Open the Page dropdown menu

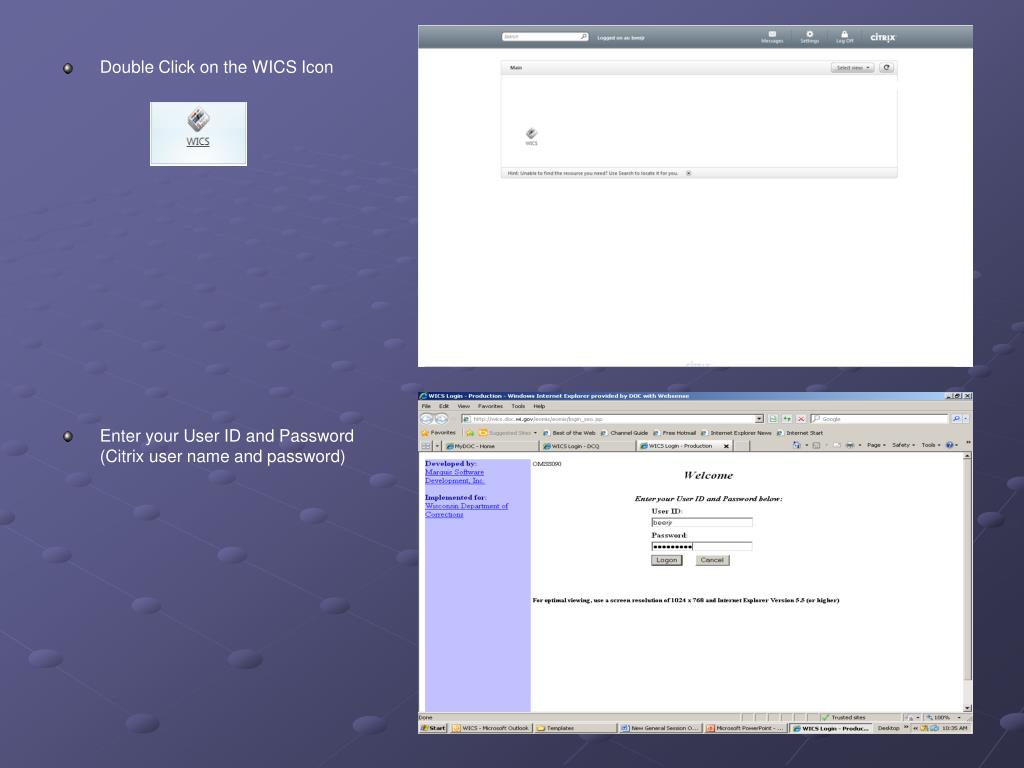pos(876,445)
